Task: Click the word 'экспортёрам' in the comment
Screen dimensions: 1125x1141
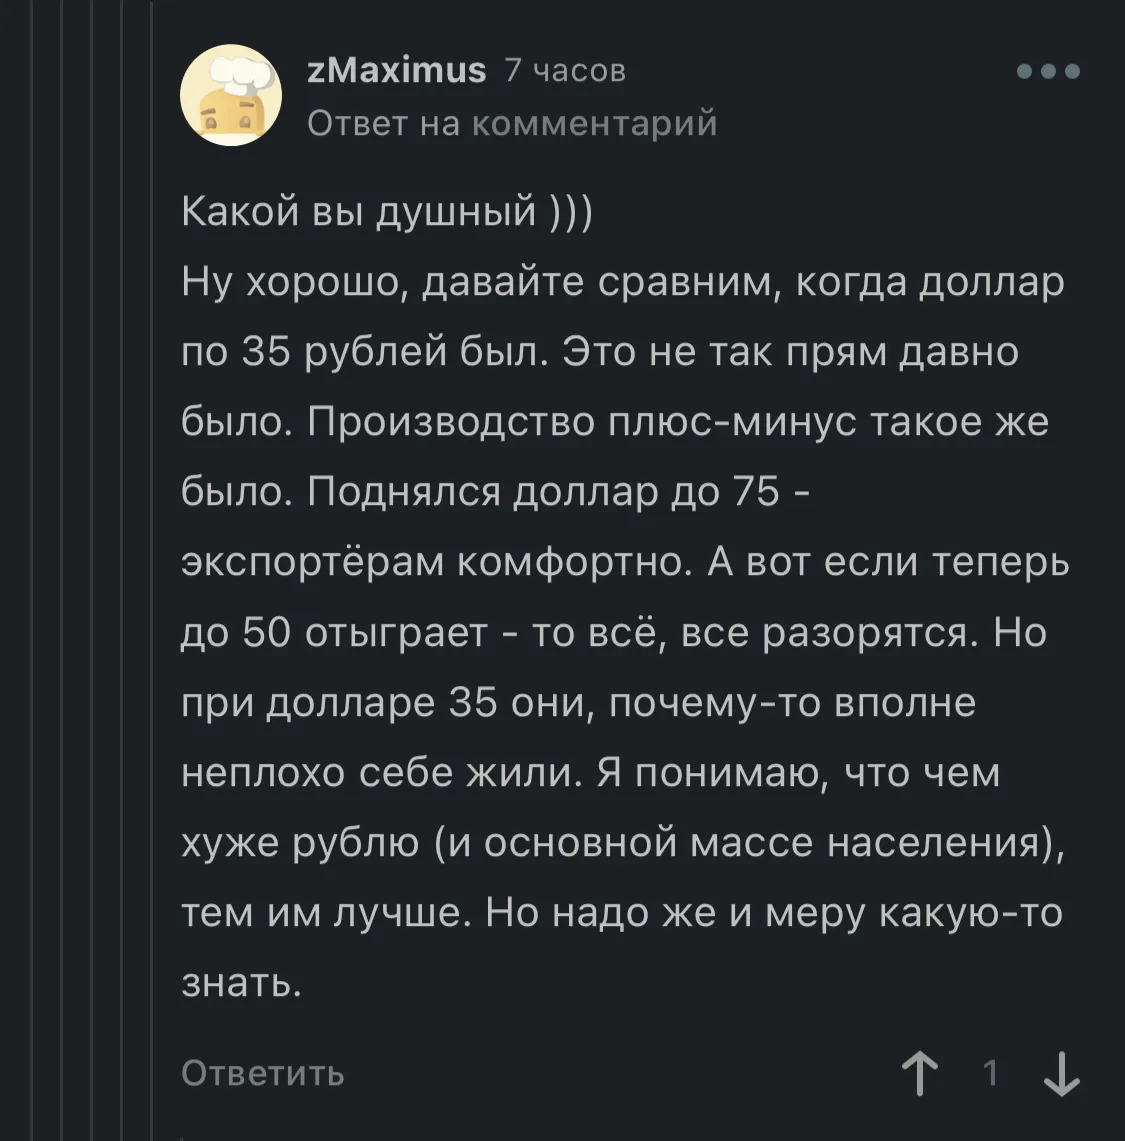Action: pos(312,563)
